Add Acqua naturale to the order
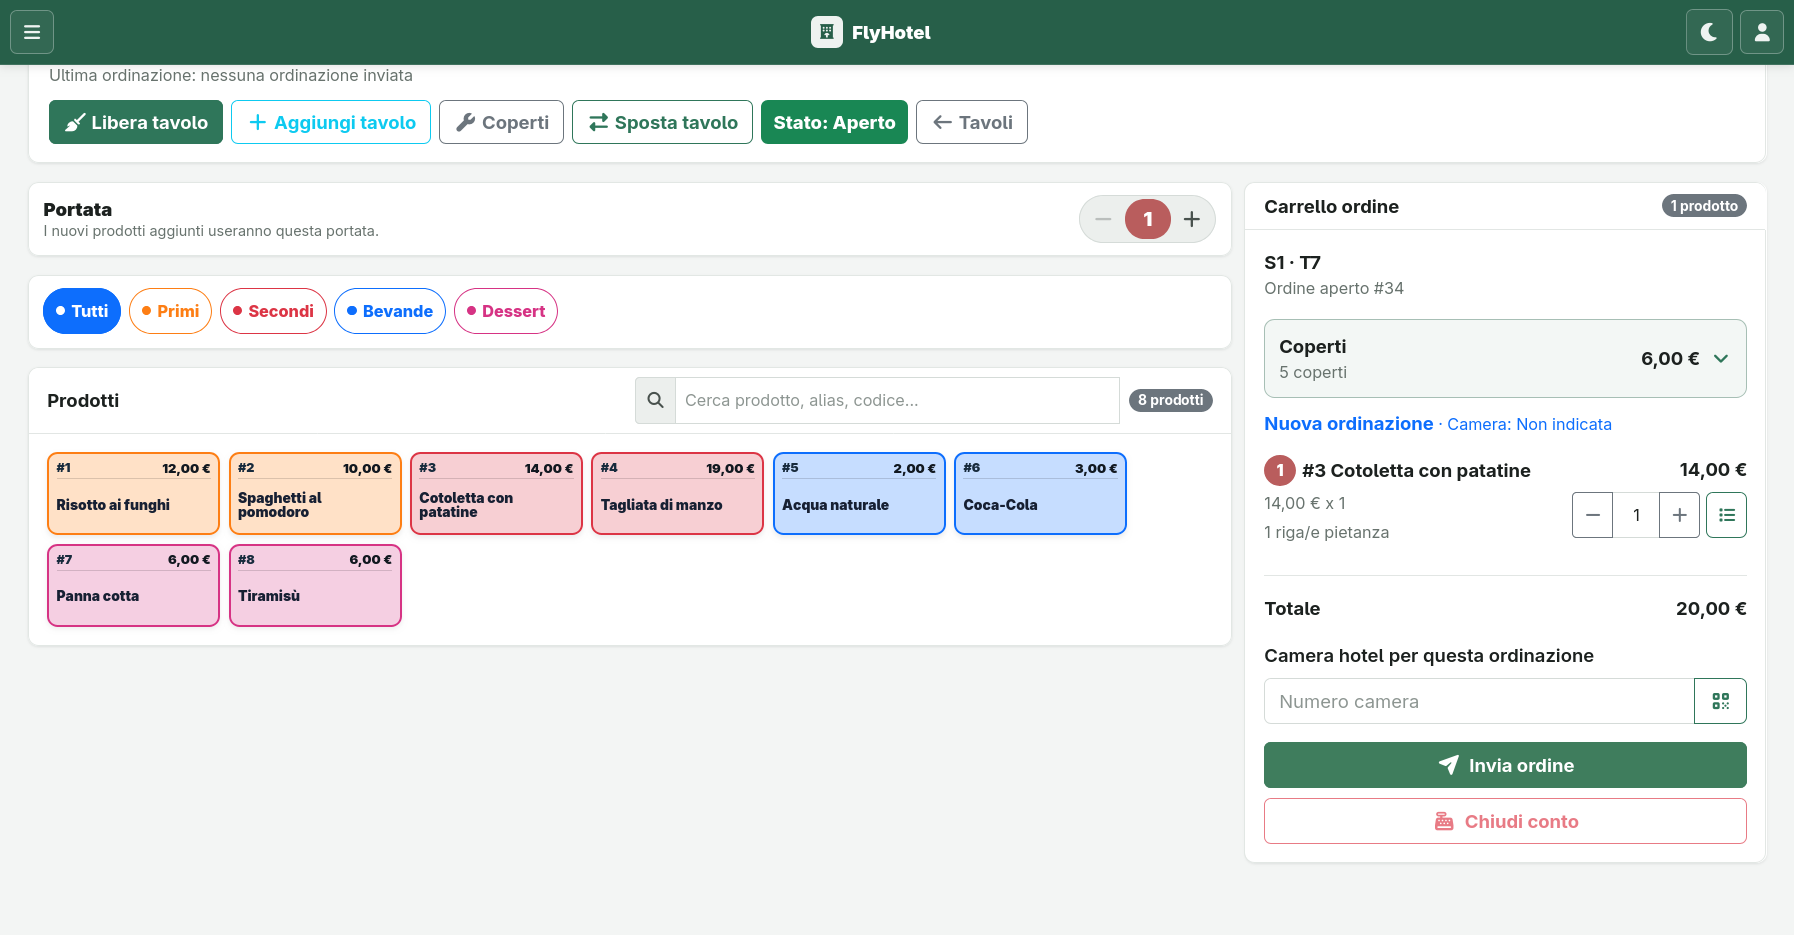The height and width of the screenshot is (935, 1795). pos(859,493)
